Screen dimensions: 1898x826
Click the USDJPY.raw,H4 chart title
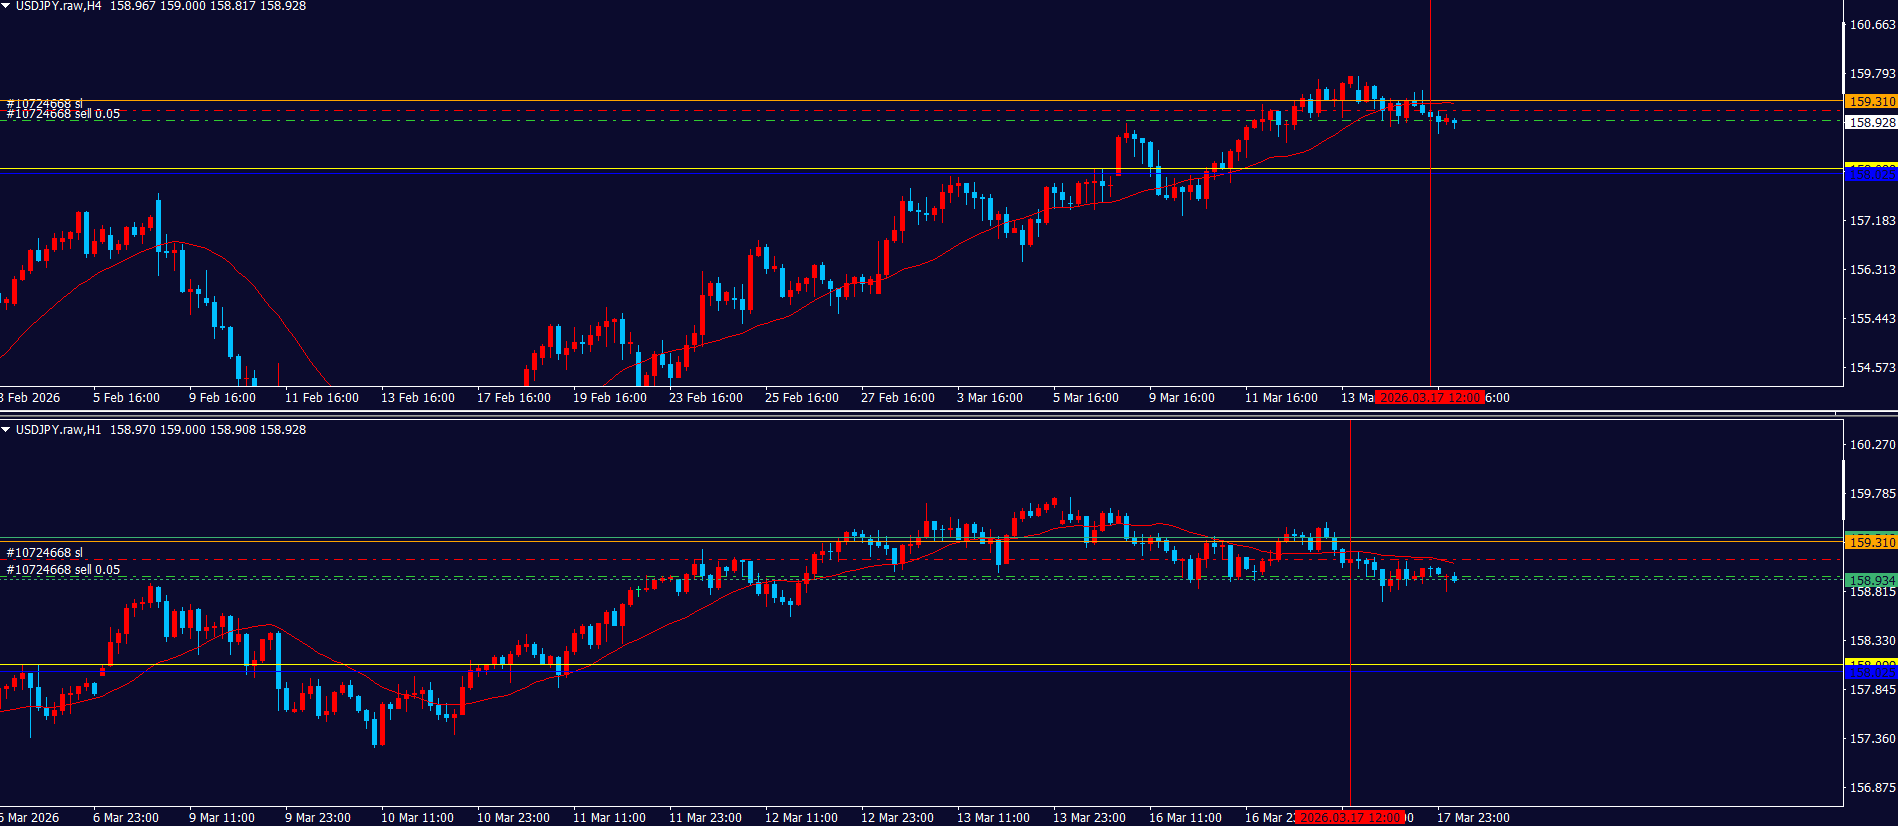[x=58, y=6]
